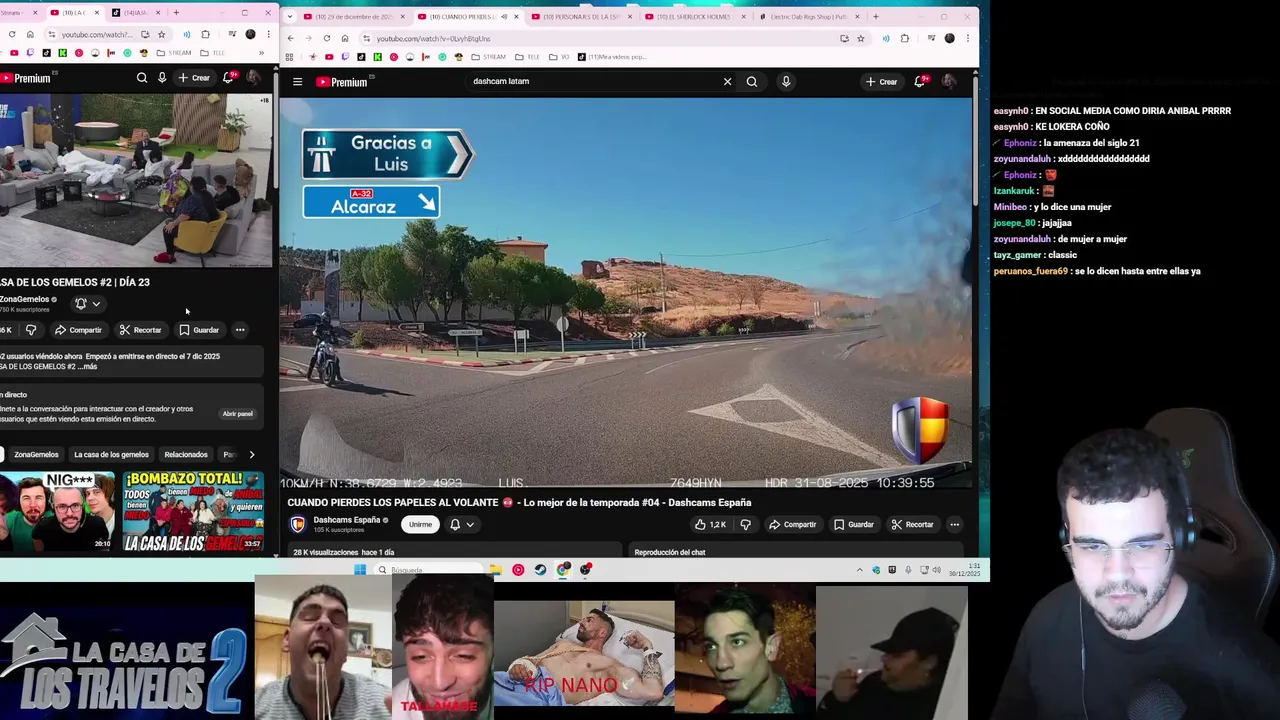Image resolution: width=1280 pixels, height=720 pixels.
Task: Select 'La casa de los gemelos' filter chip
Action: point(111,455)
